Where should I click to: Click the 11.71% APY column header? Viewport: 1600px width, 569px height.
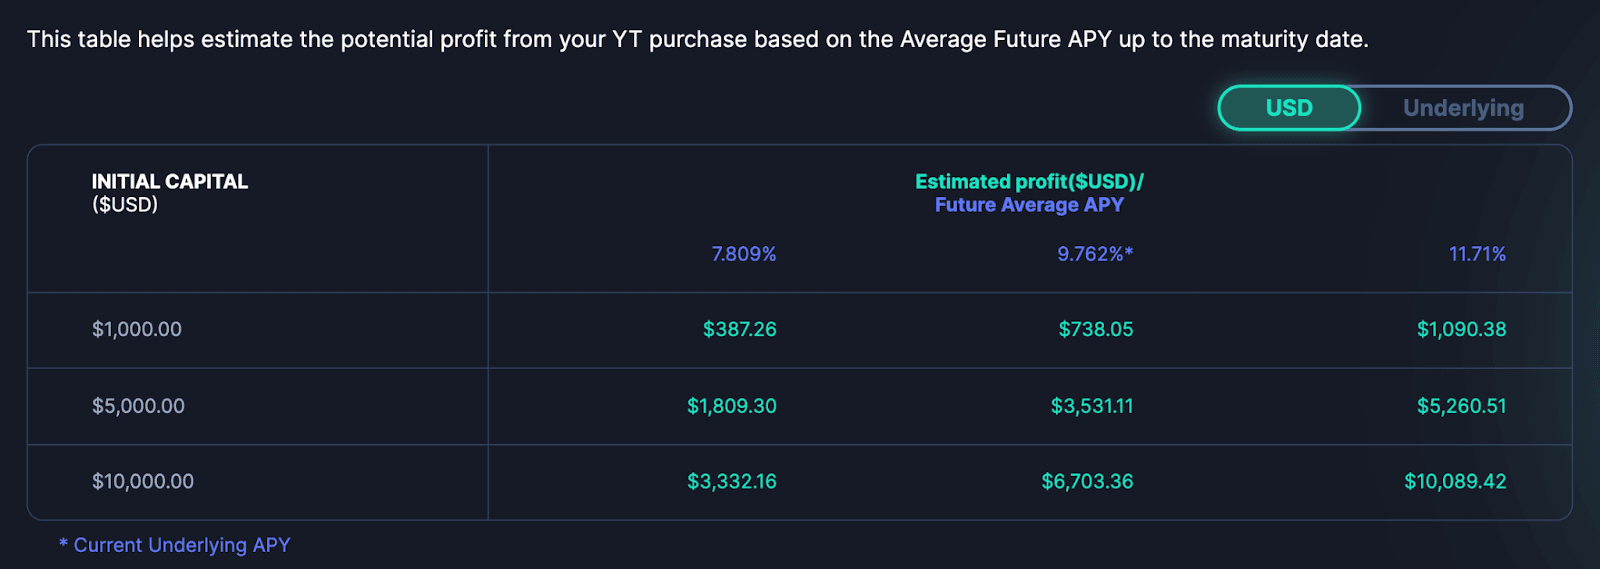pyautogui.click(x=1477, y=254)
